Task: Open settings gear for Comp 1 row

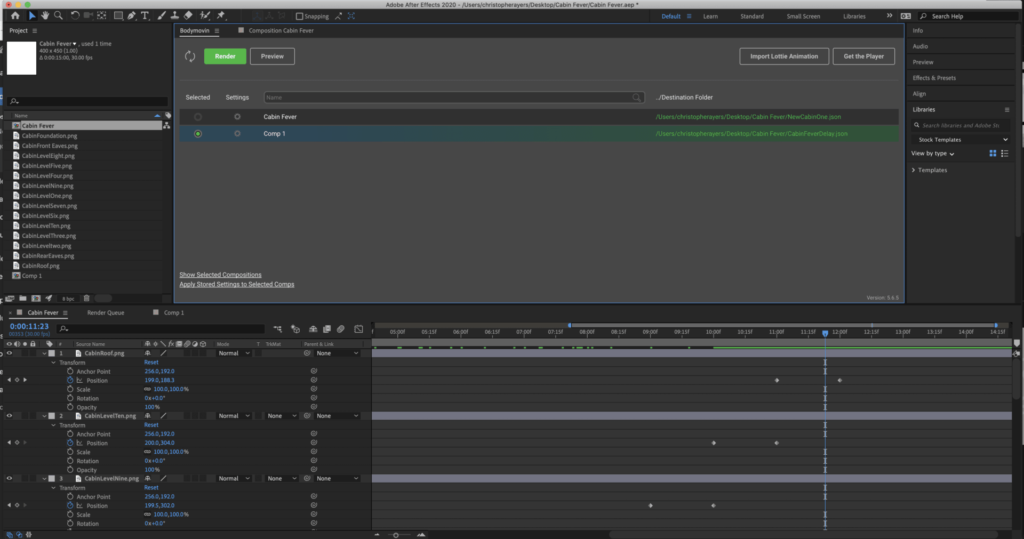Action: (237, 133)
